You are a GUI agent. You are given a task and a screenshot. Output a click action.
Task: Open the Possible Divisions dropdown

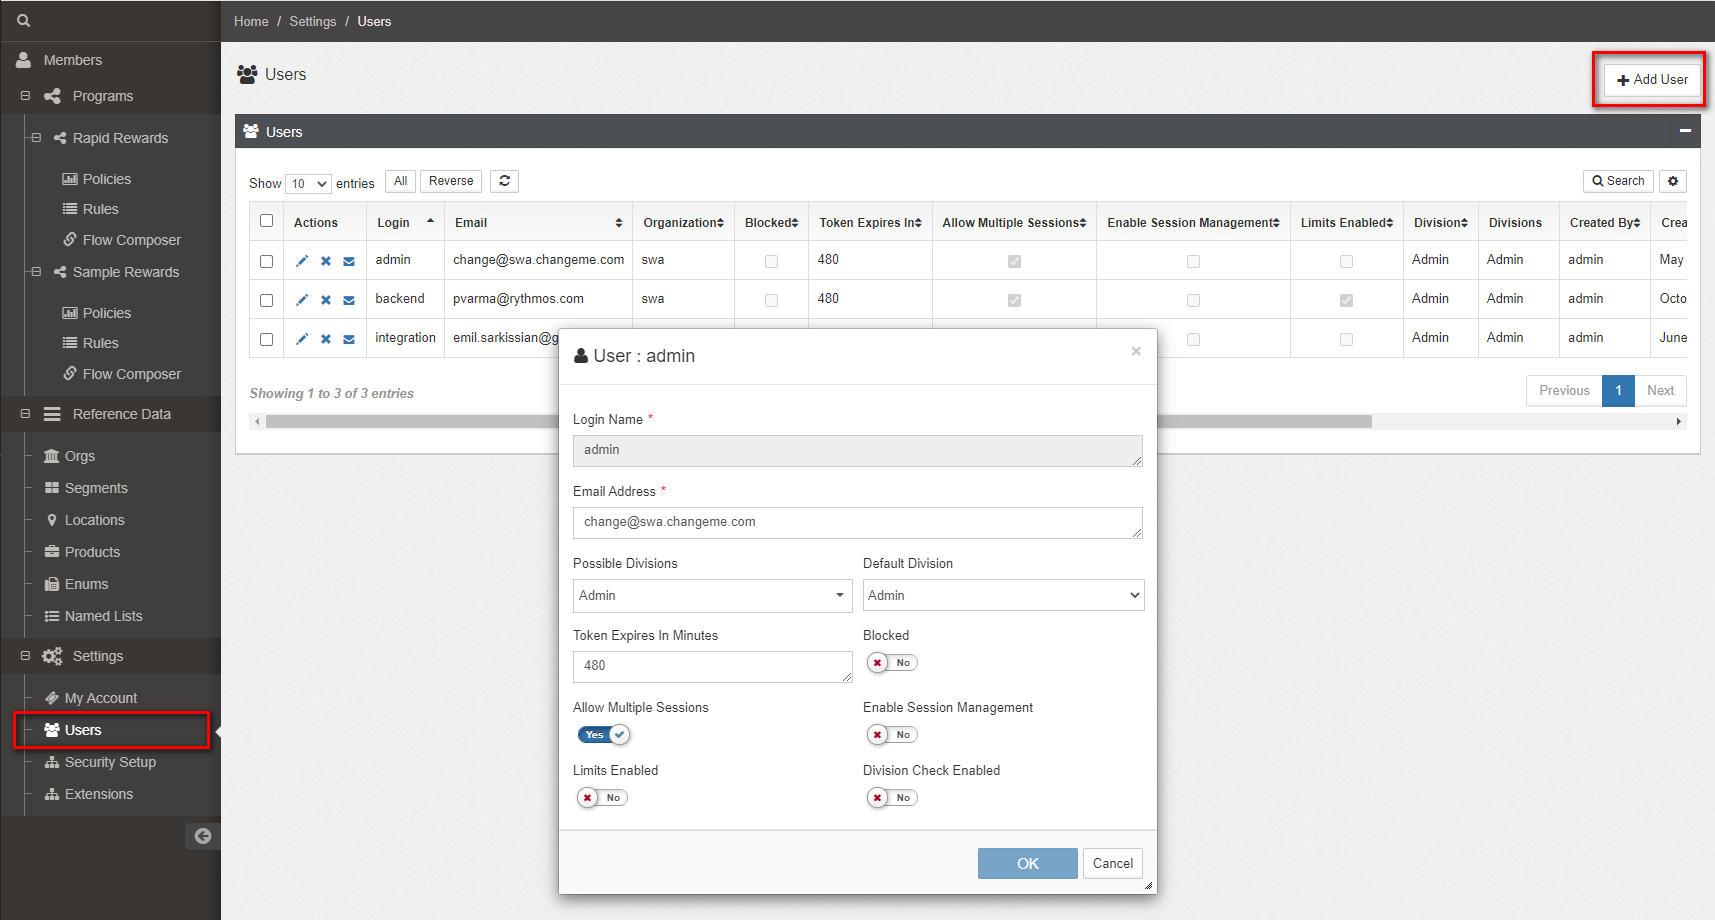(712, 595)
